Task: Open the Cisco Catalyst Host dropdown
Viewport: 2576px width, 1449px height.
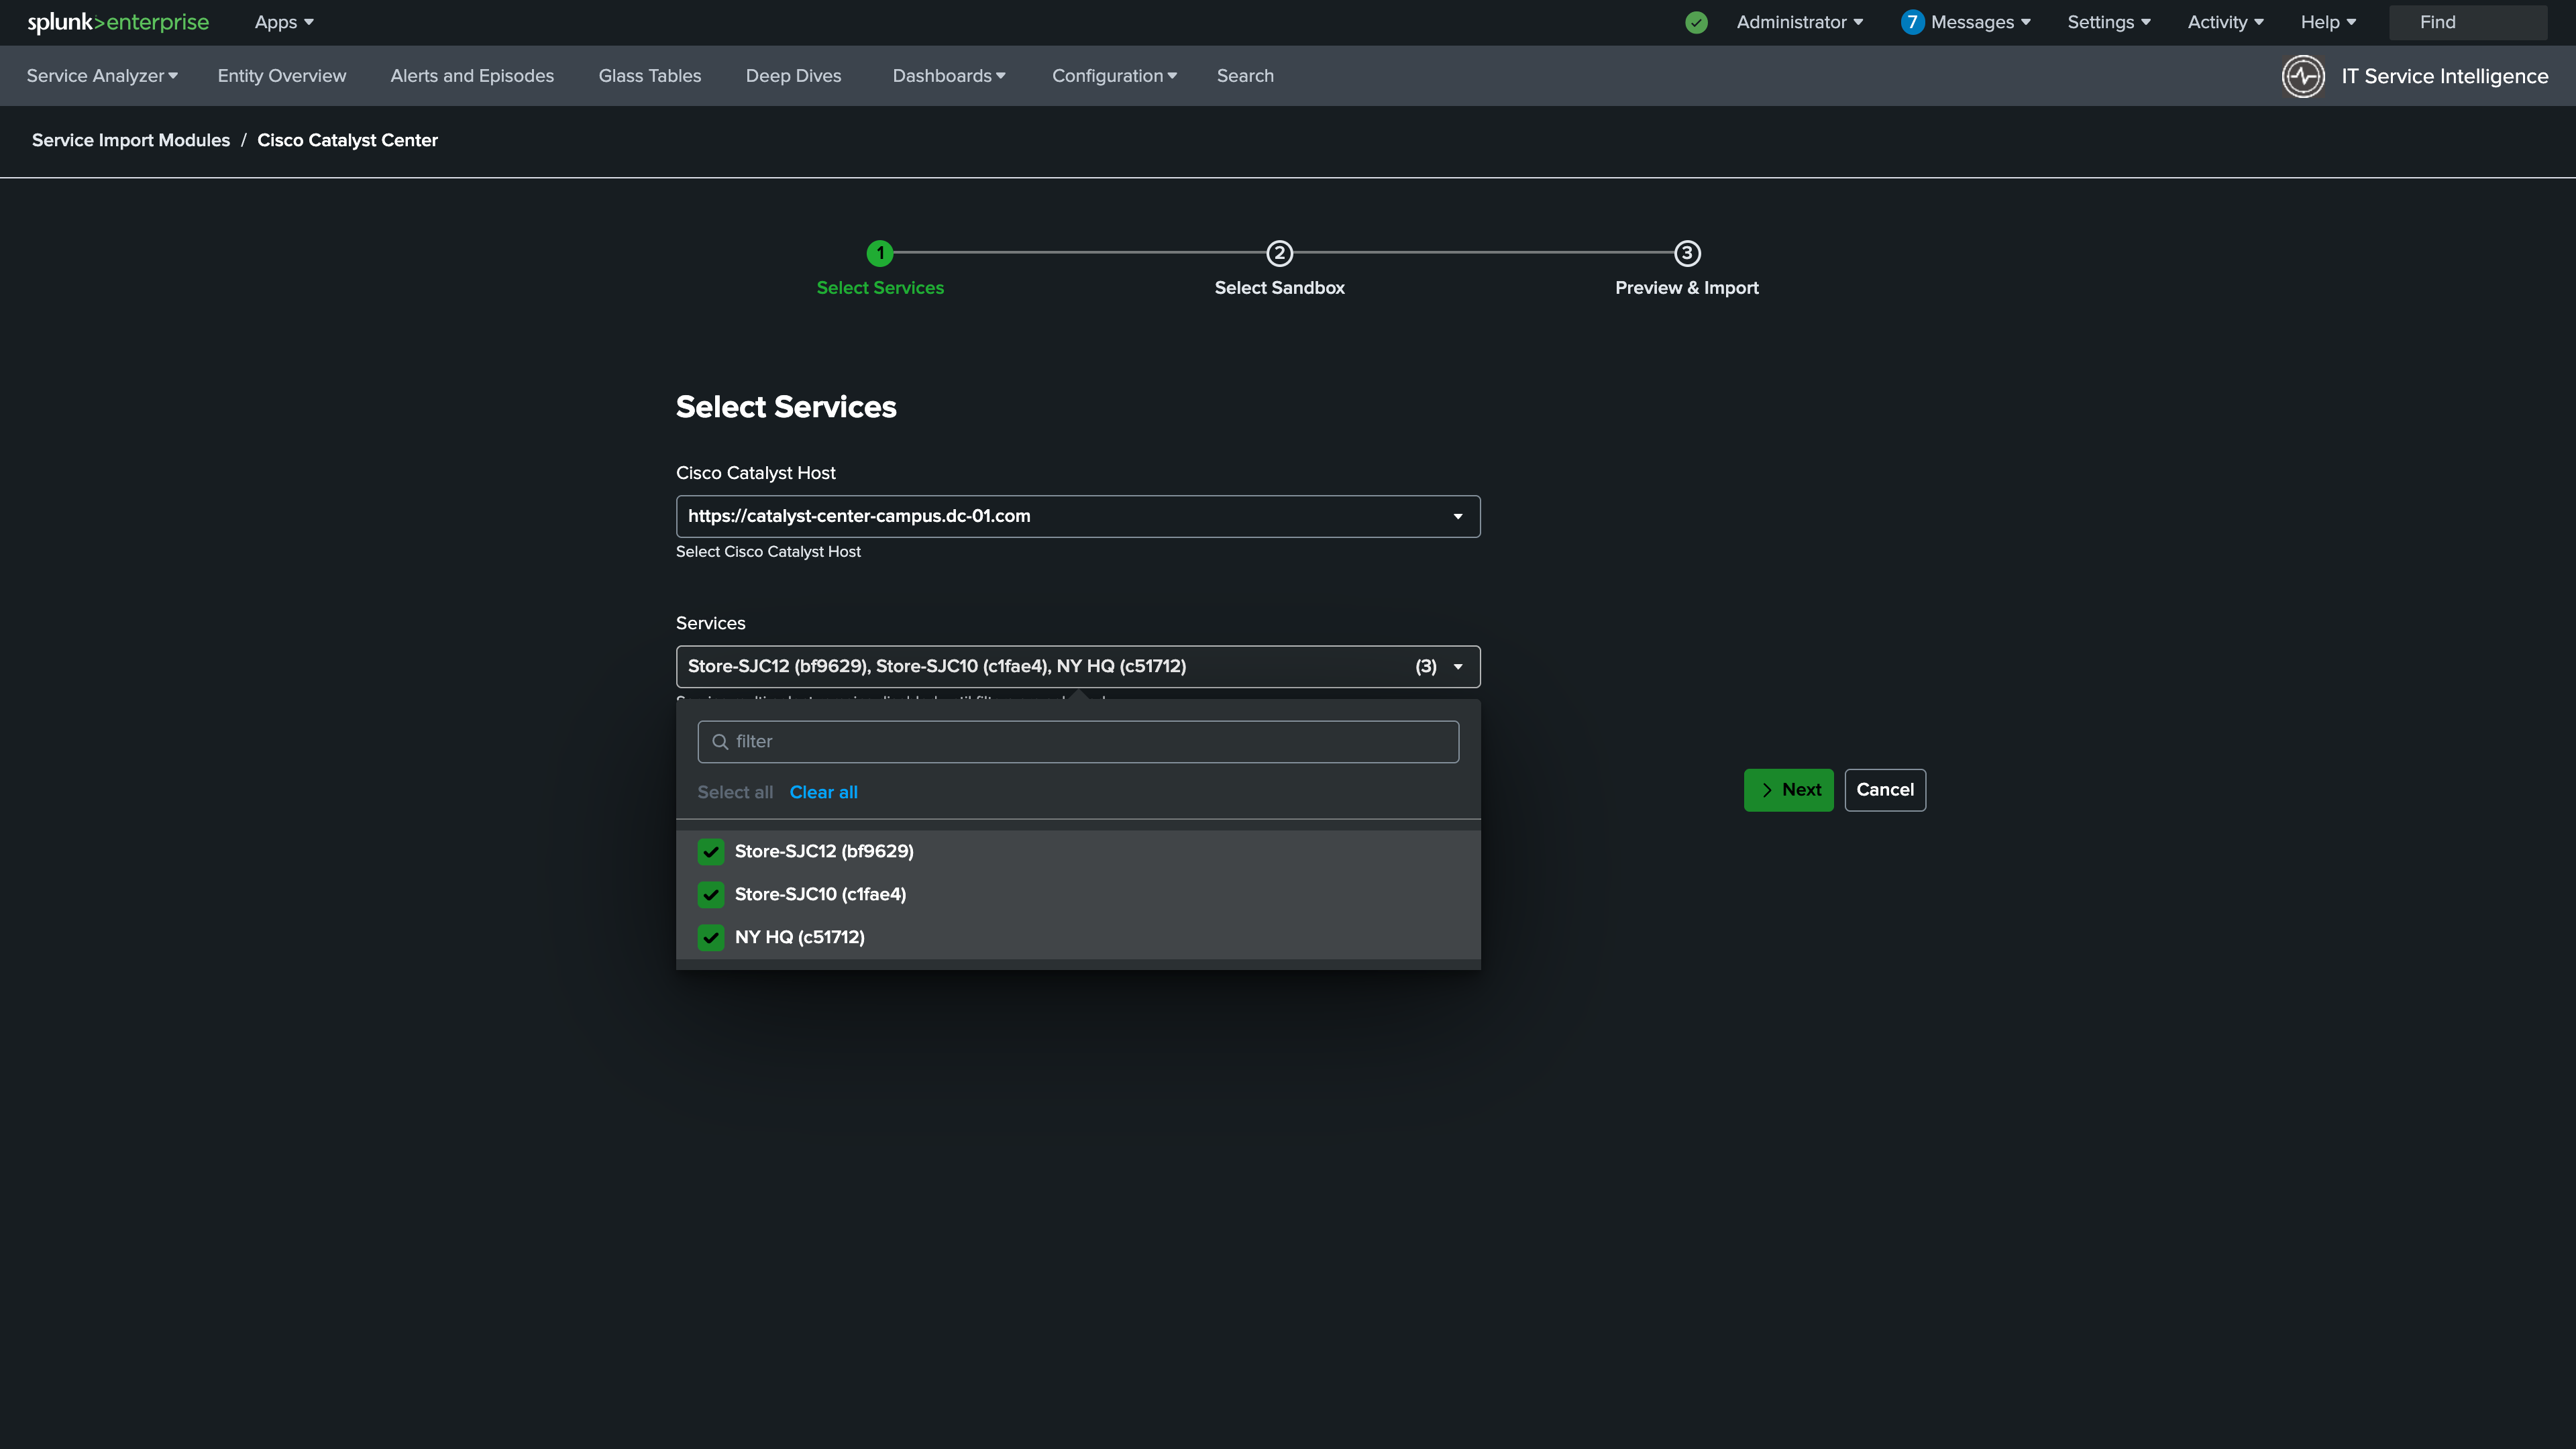Action: point(1078,517)
